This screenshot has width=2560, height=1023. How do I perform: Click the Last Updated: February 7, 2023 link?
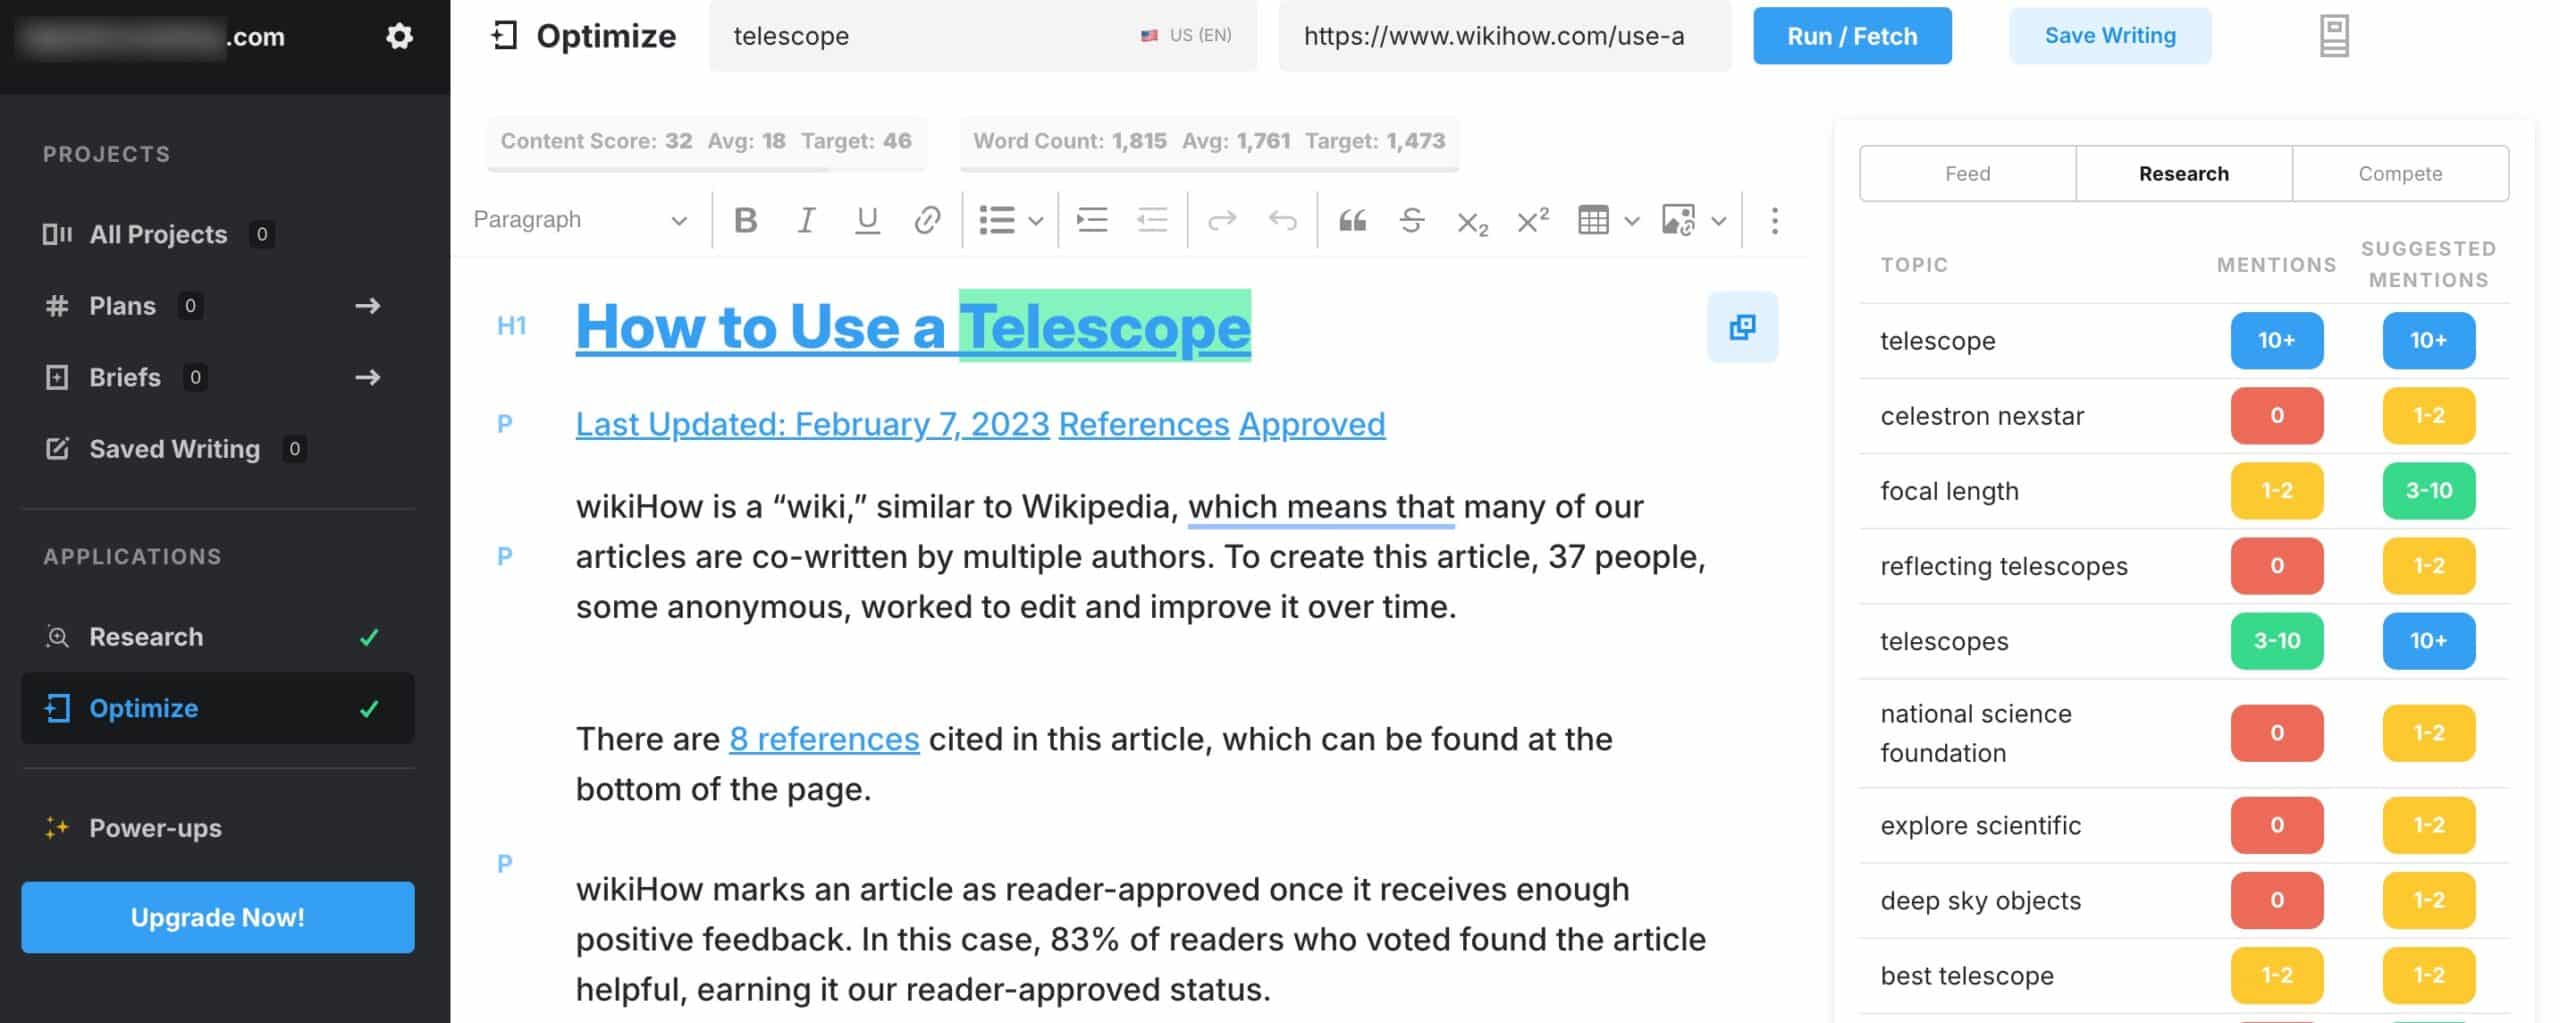pos(812,424)
